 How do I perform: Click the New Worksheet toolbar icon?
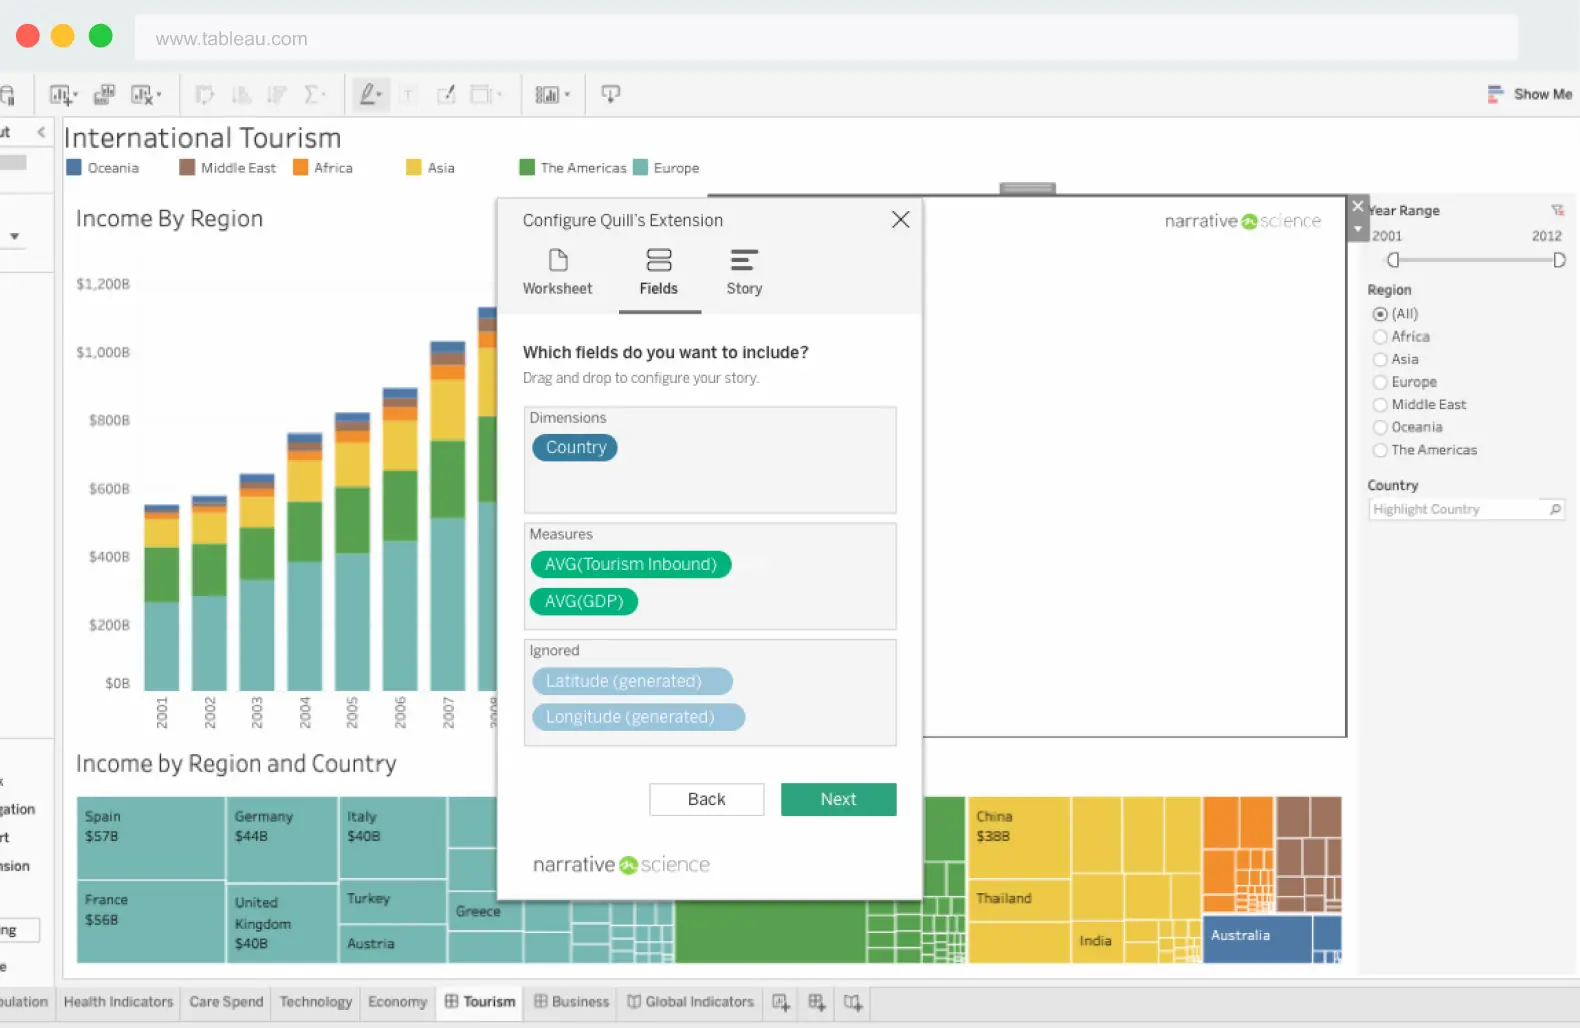tap(60, 95)
